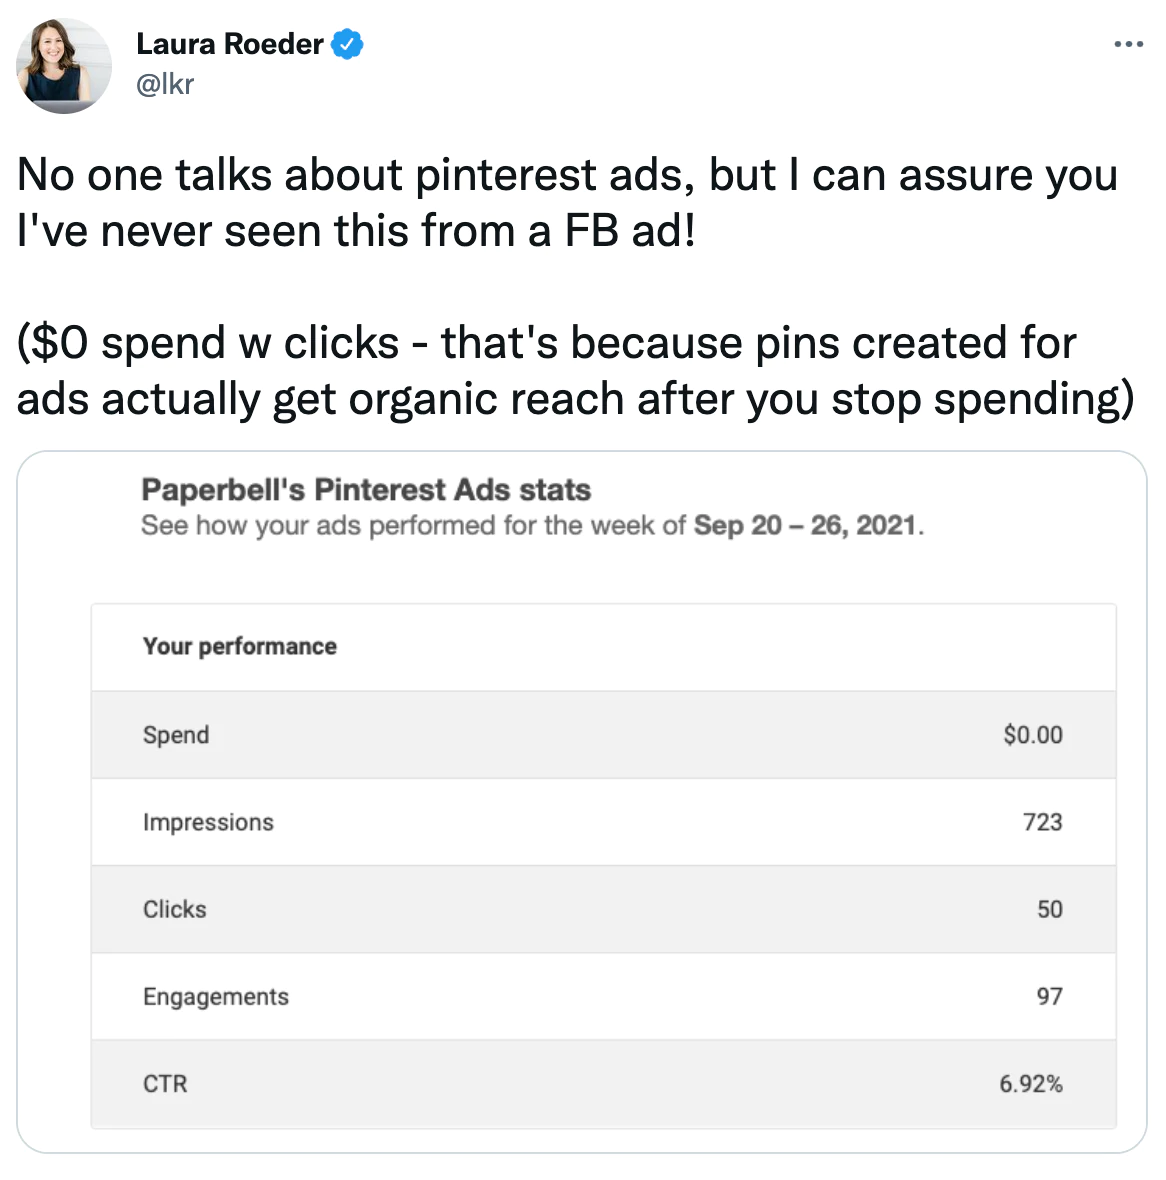
Task: Select the Clicks row label
Action: pos(175,909)
